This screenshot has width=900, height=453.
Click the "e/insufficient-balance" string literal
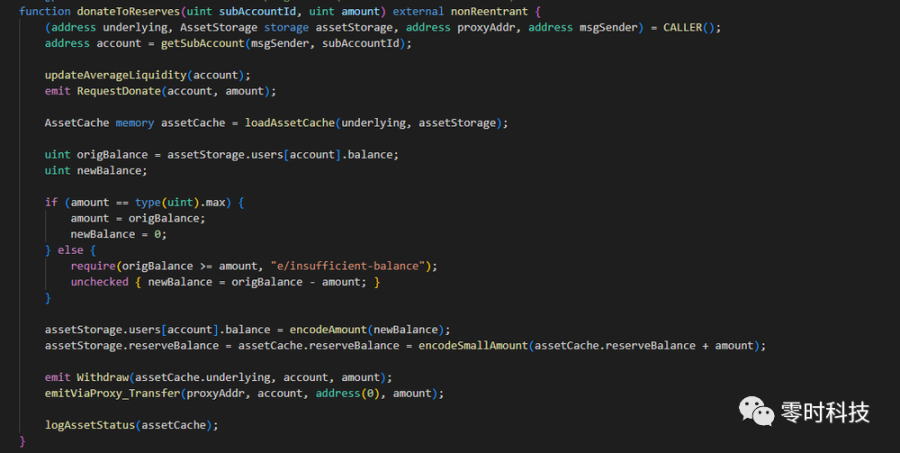tap(351, 266)
